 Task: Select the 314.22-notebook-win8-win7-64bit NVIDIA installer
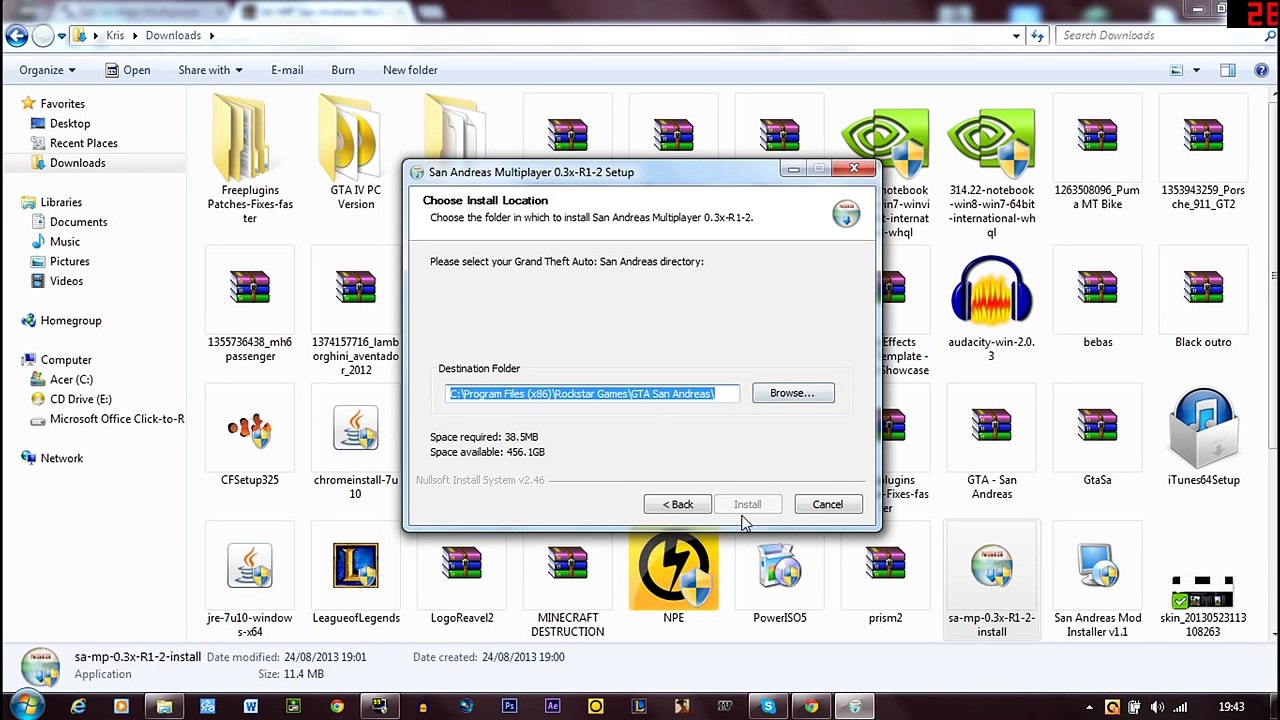tap(991, 167)
